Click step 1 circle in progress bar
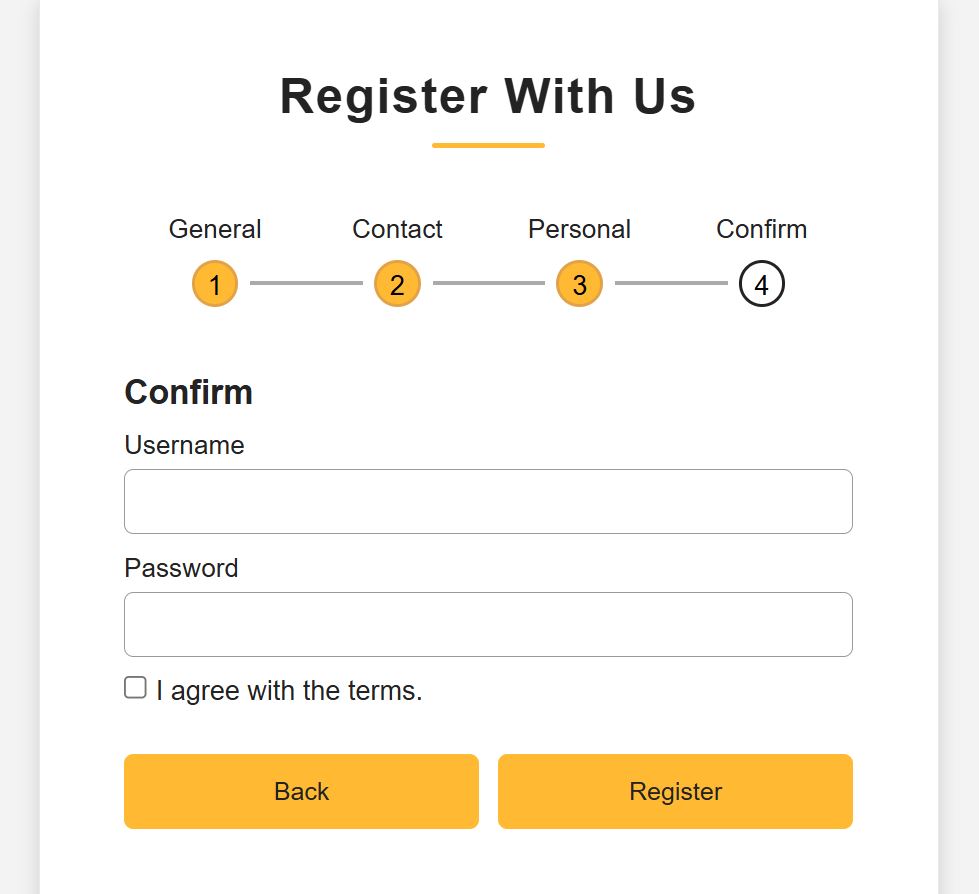This screenshot has width=979, height=894. [x=215, y=284]
